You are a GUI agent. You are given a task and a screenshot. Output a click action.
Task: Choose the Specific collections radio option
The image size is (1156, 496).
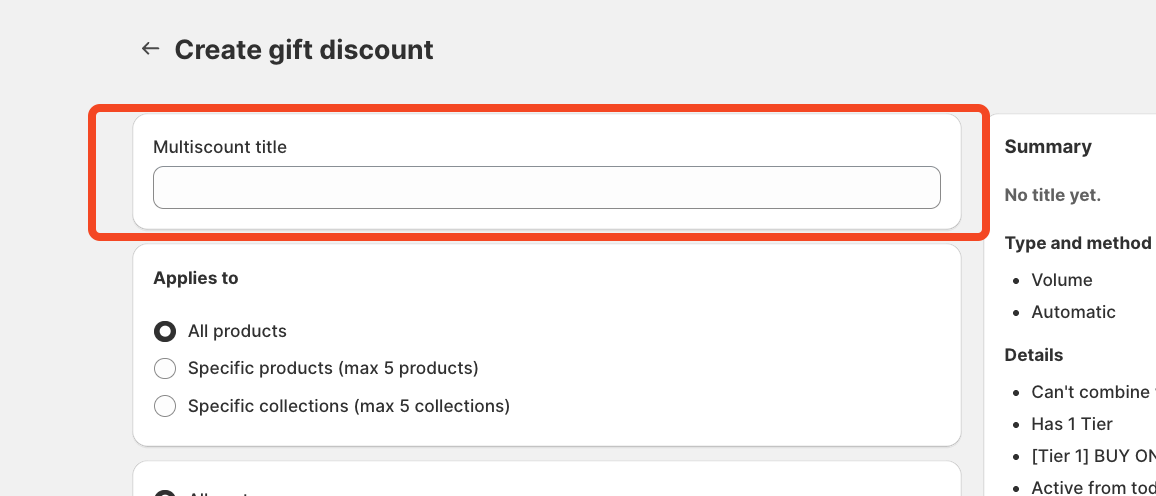coord(165,406)
